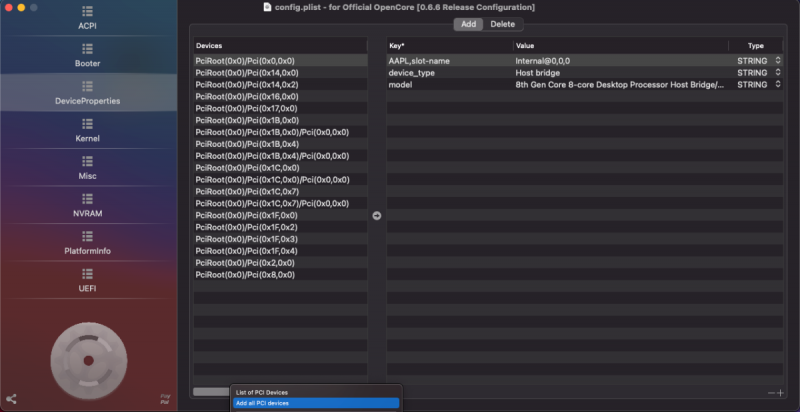Image resolution: width=800 pixels, height=412 pixels.
Task: Open the ACPI section in the sidebar
Action: [x=87, y=18]
